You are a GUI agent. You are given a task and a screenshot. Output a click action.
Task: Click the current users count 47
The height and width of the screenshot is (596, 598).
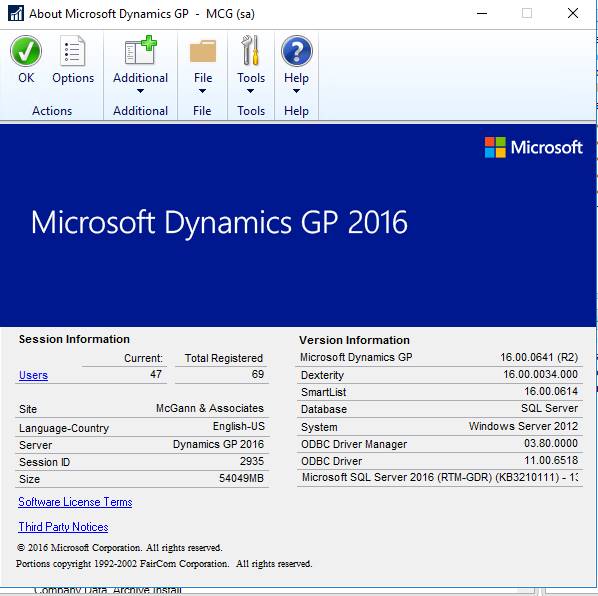pos(156,374)
